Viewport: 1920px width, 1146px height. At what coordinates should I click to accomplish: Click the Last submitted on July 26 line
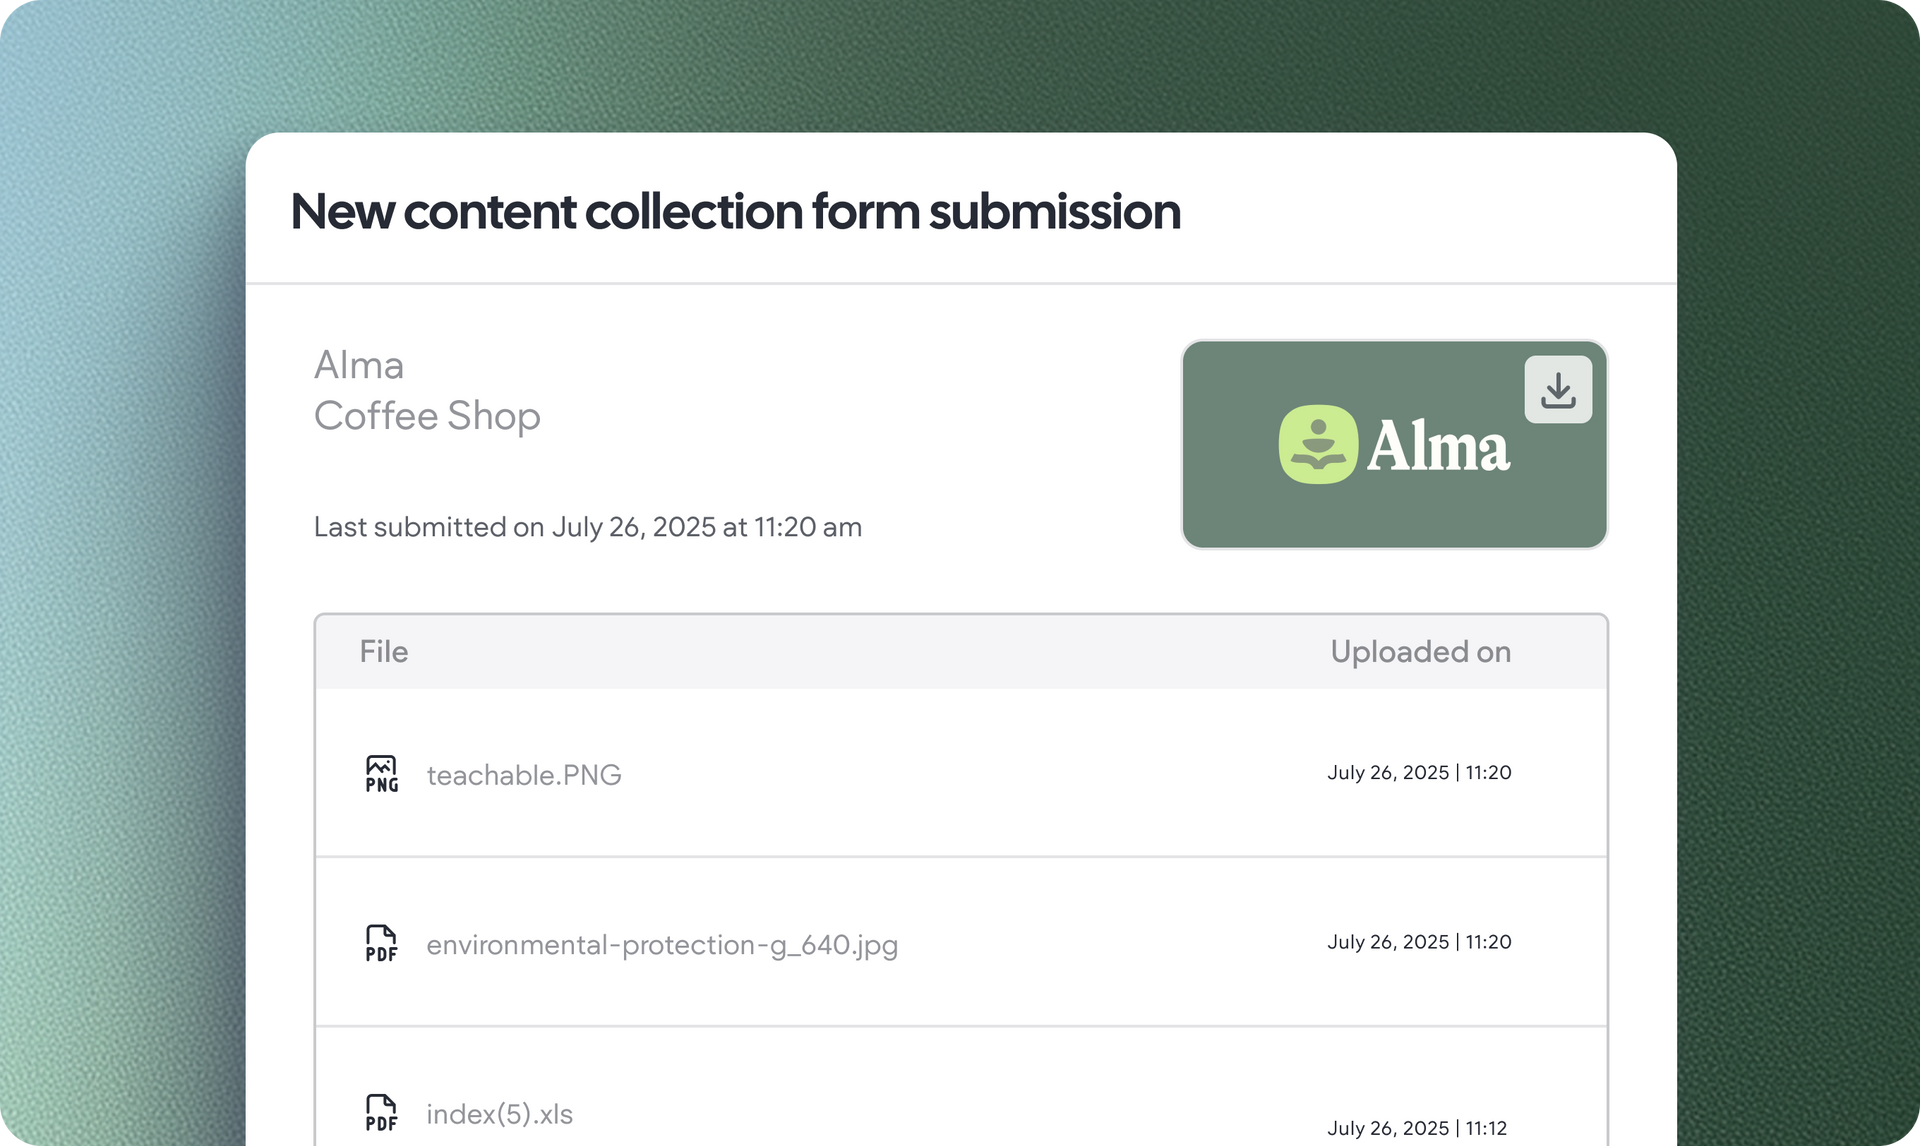pos(588,527)
